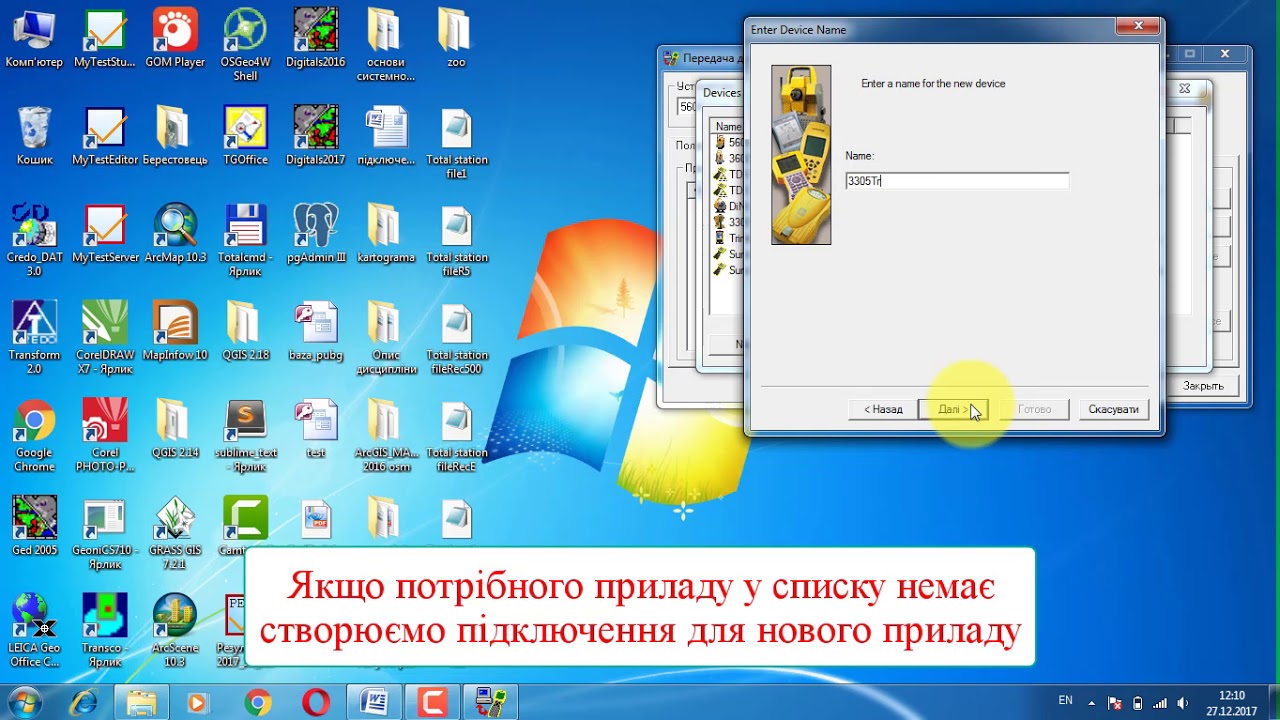Viewport: 1280px width, 720px height.
Task: Open the Corel PHOTO-P... desktop shortcut
Action: 105,436
